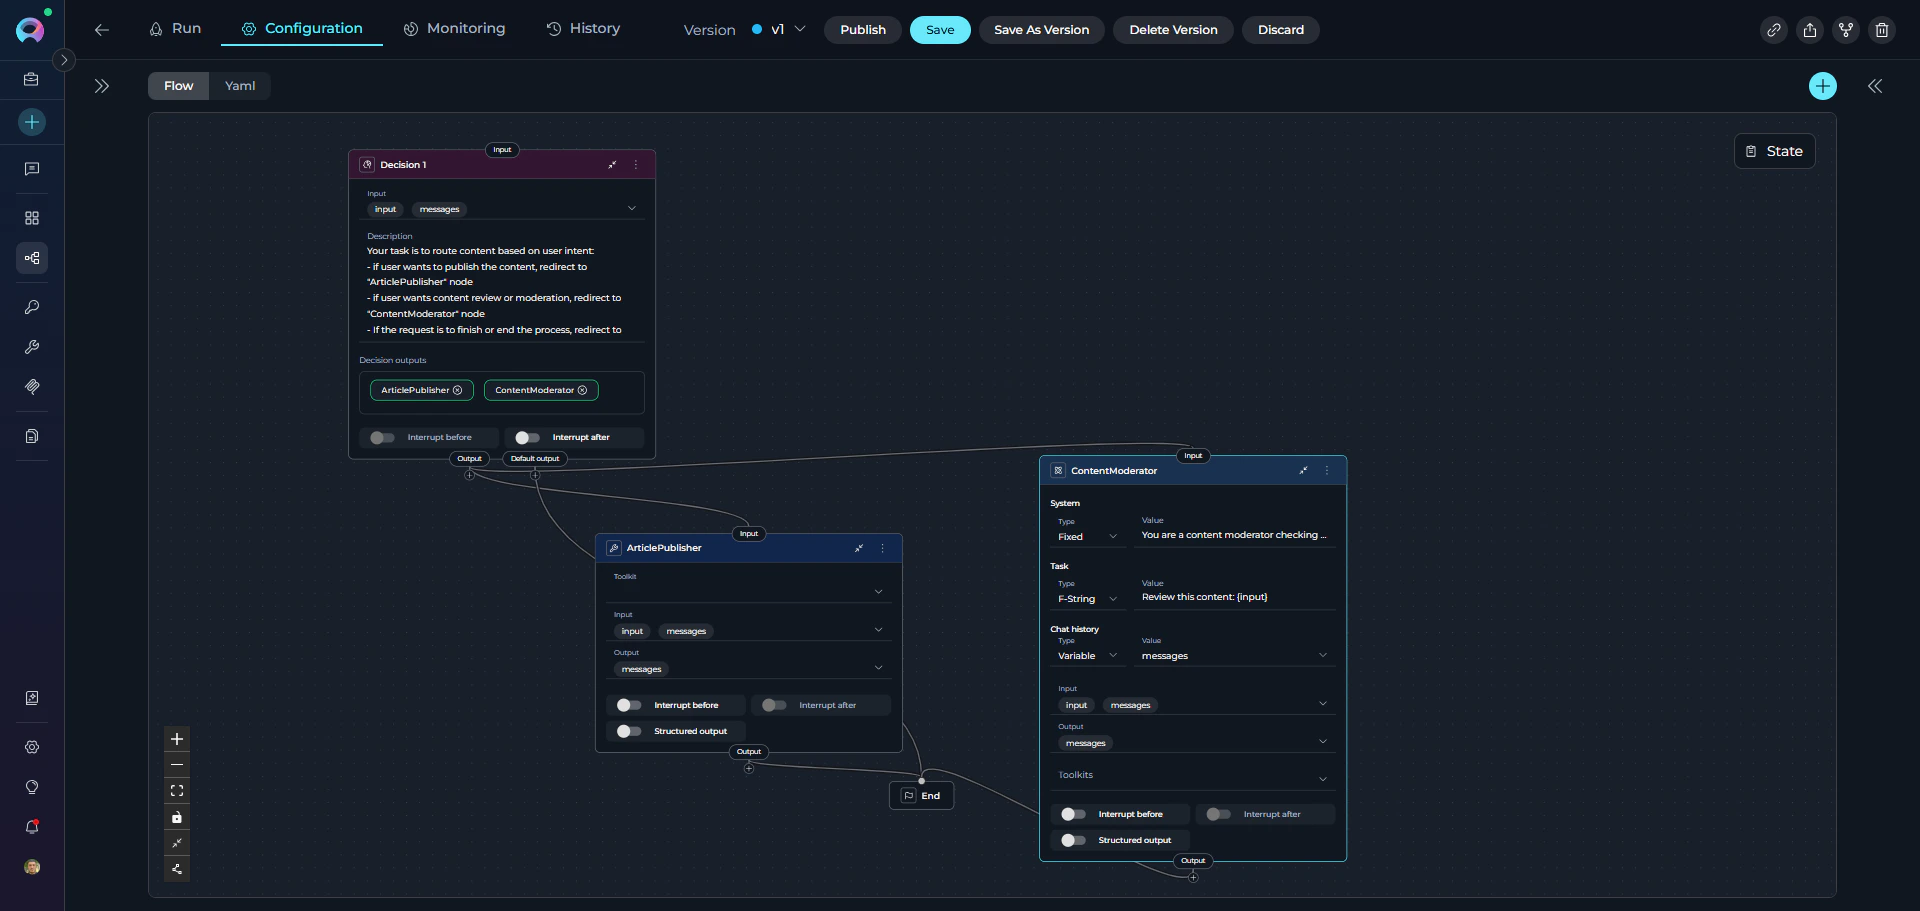This screenshot has width=1920, height=911.
Task: Click the Publish button
Action: [861, 30]
